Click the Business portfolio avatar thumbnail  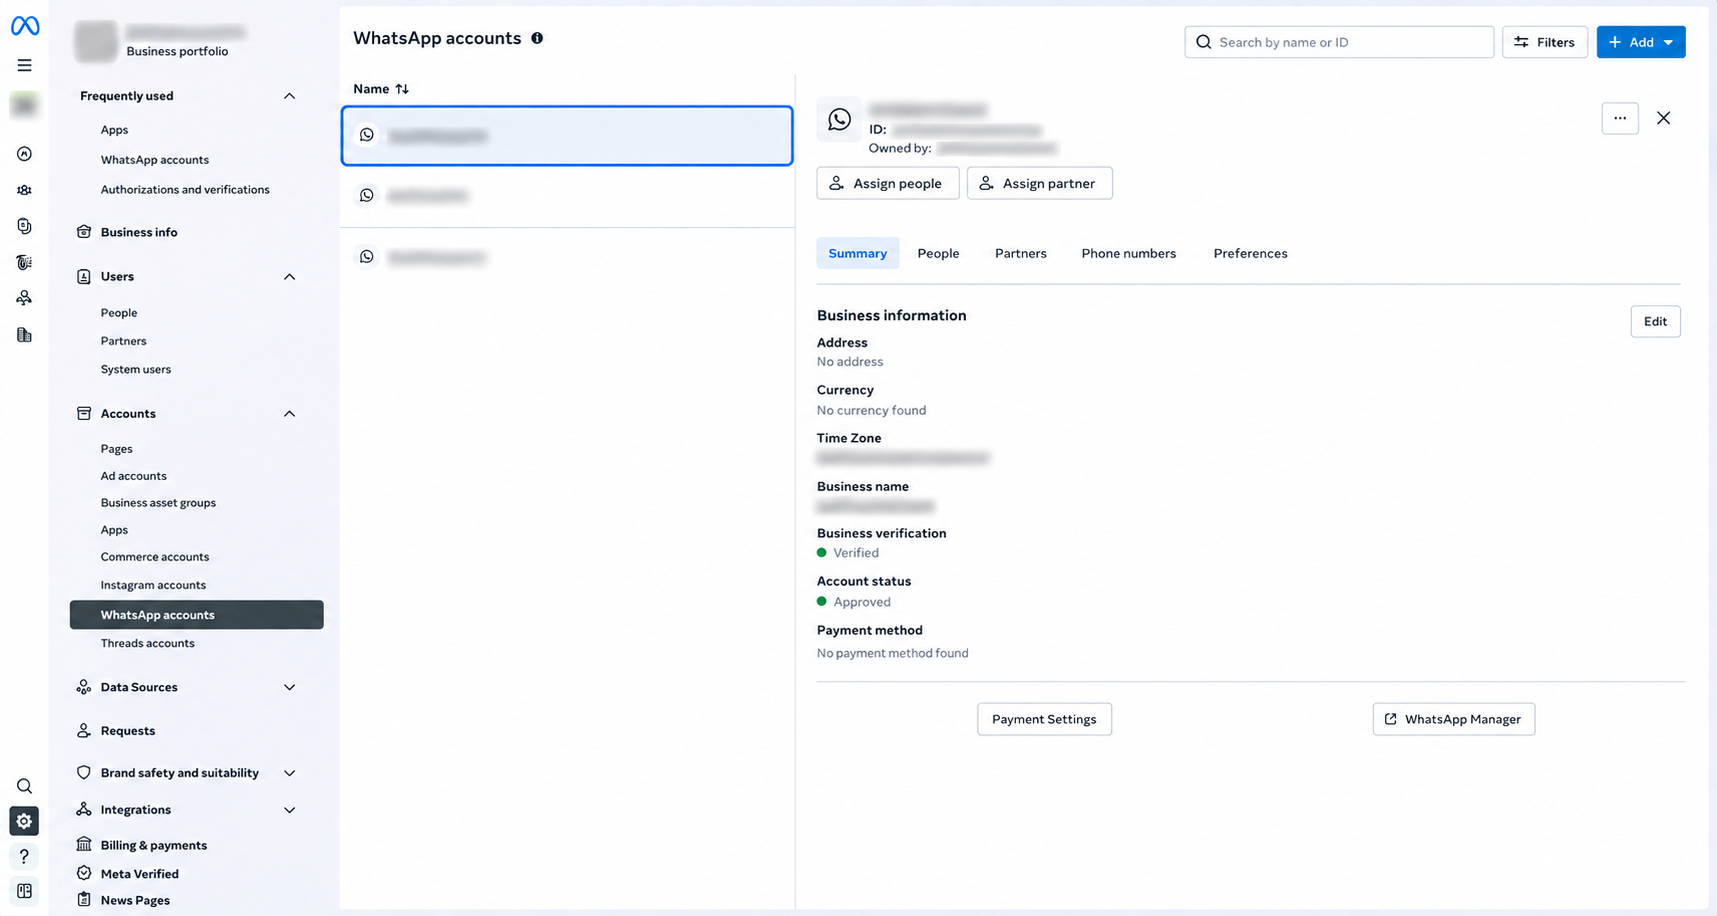coord(96,42)
